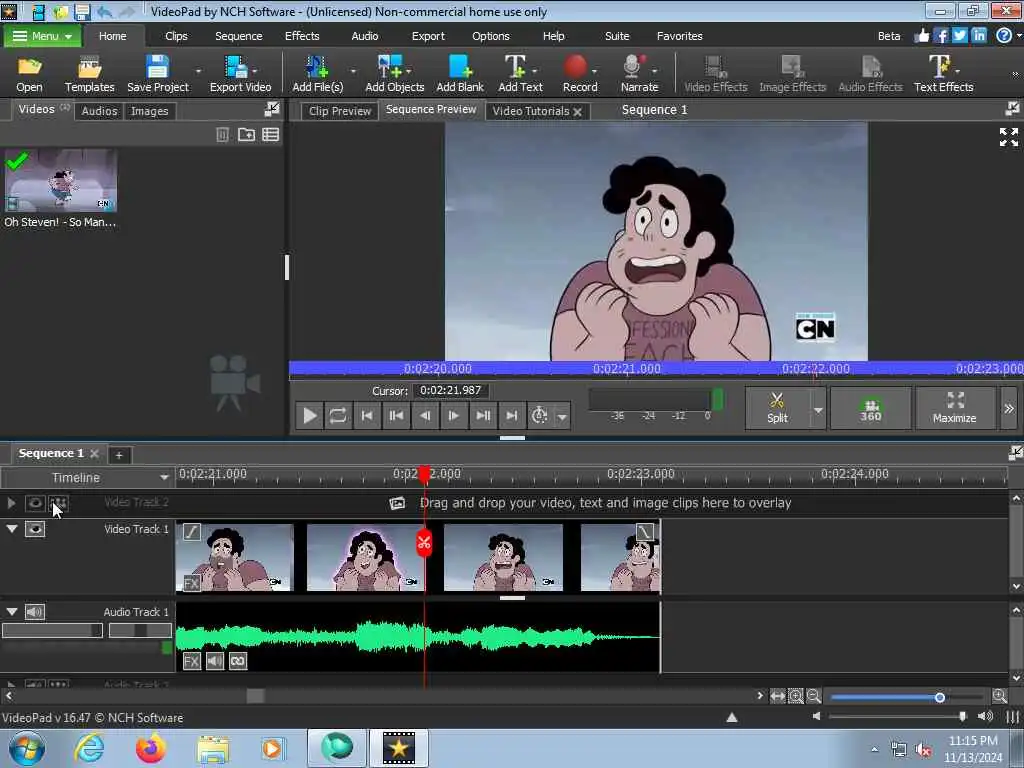Maximize the preview with the Maximize button
This screenshot has width=1024, height=768.
955,408
